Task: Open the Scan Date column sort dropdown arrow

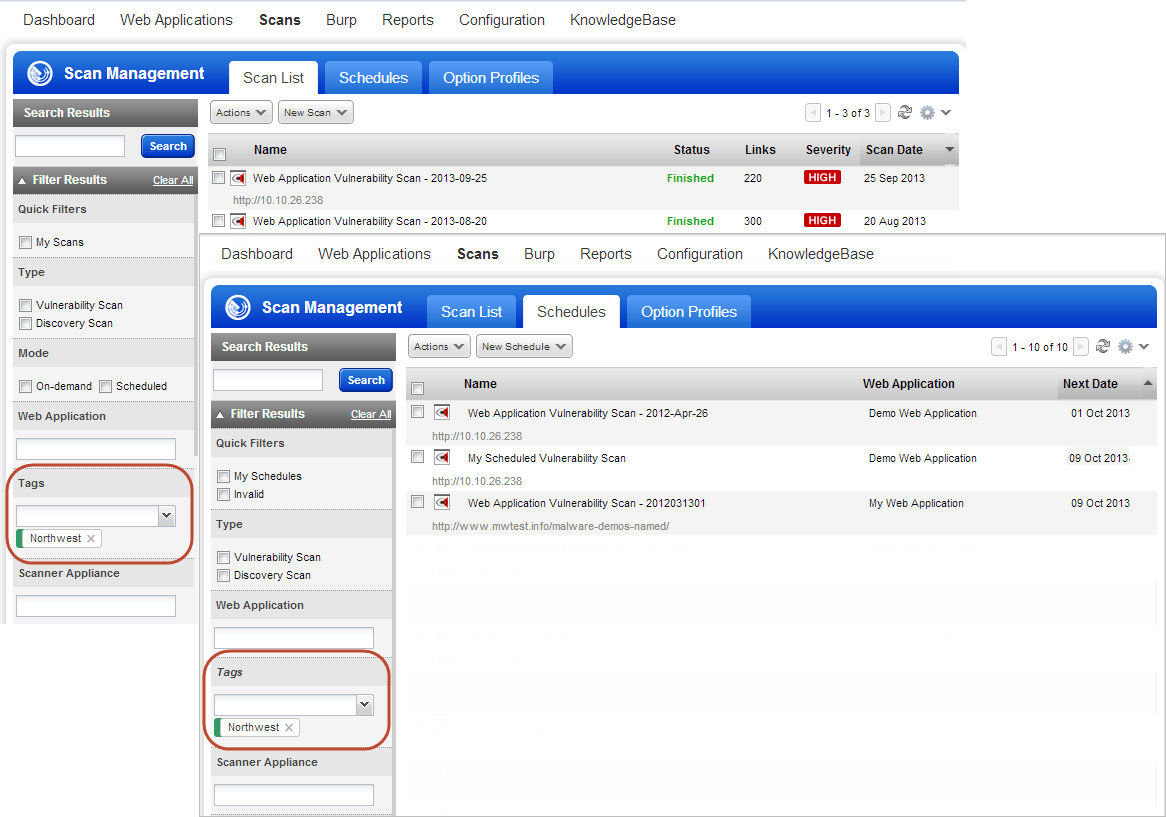Action: tap(950, 149)
